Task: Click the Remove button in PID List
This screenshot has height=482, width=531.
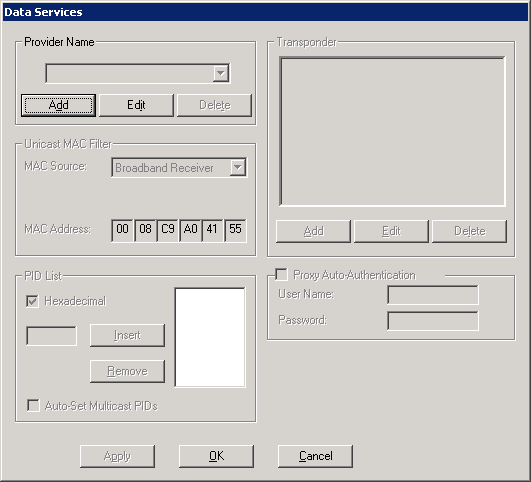Action: 127,371
